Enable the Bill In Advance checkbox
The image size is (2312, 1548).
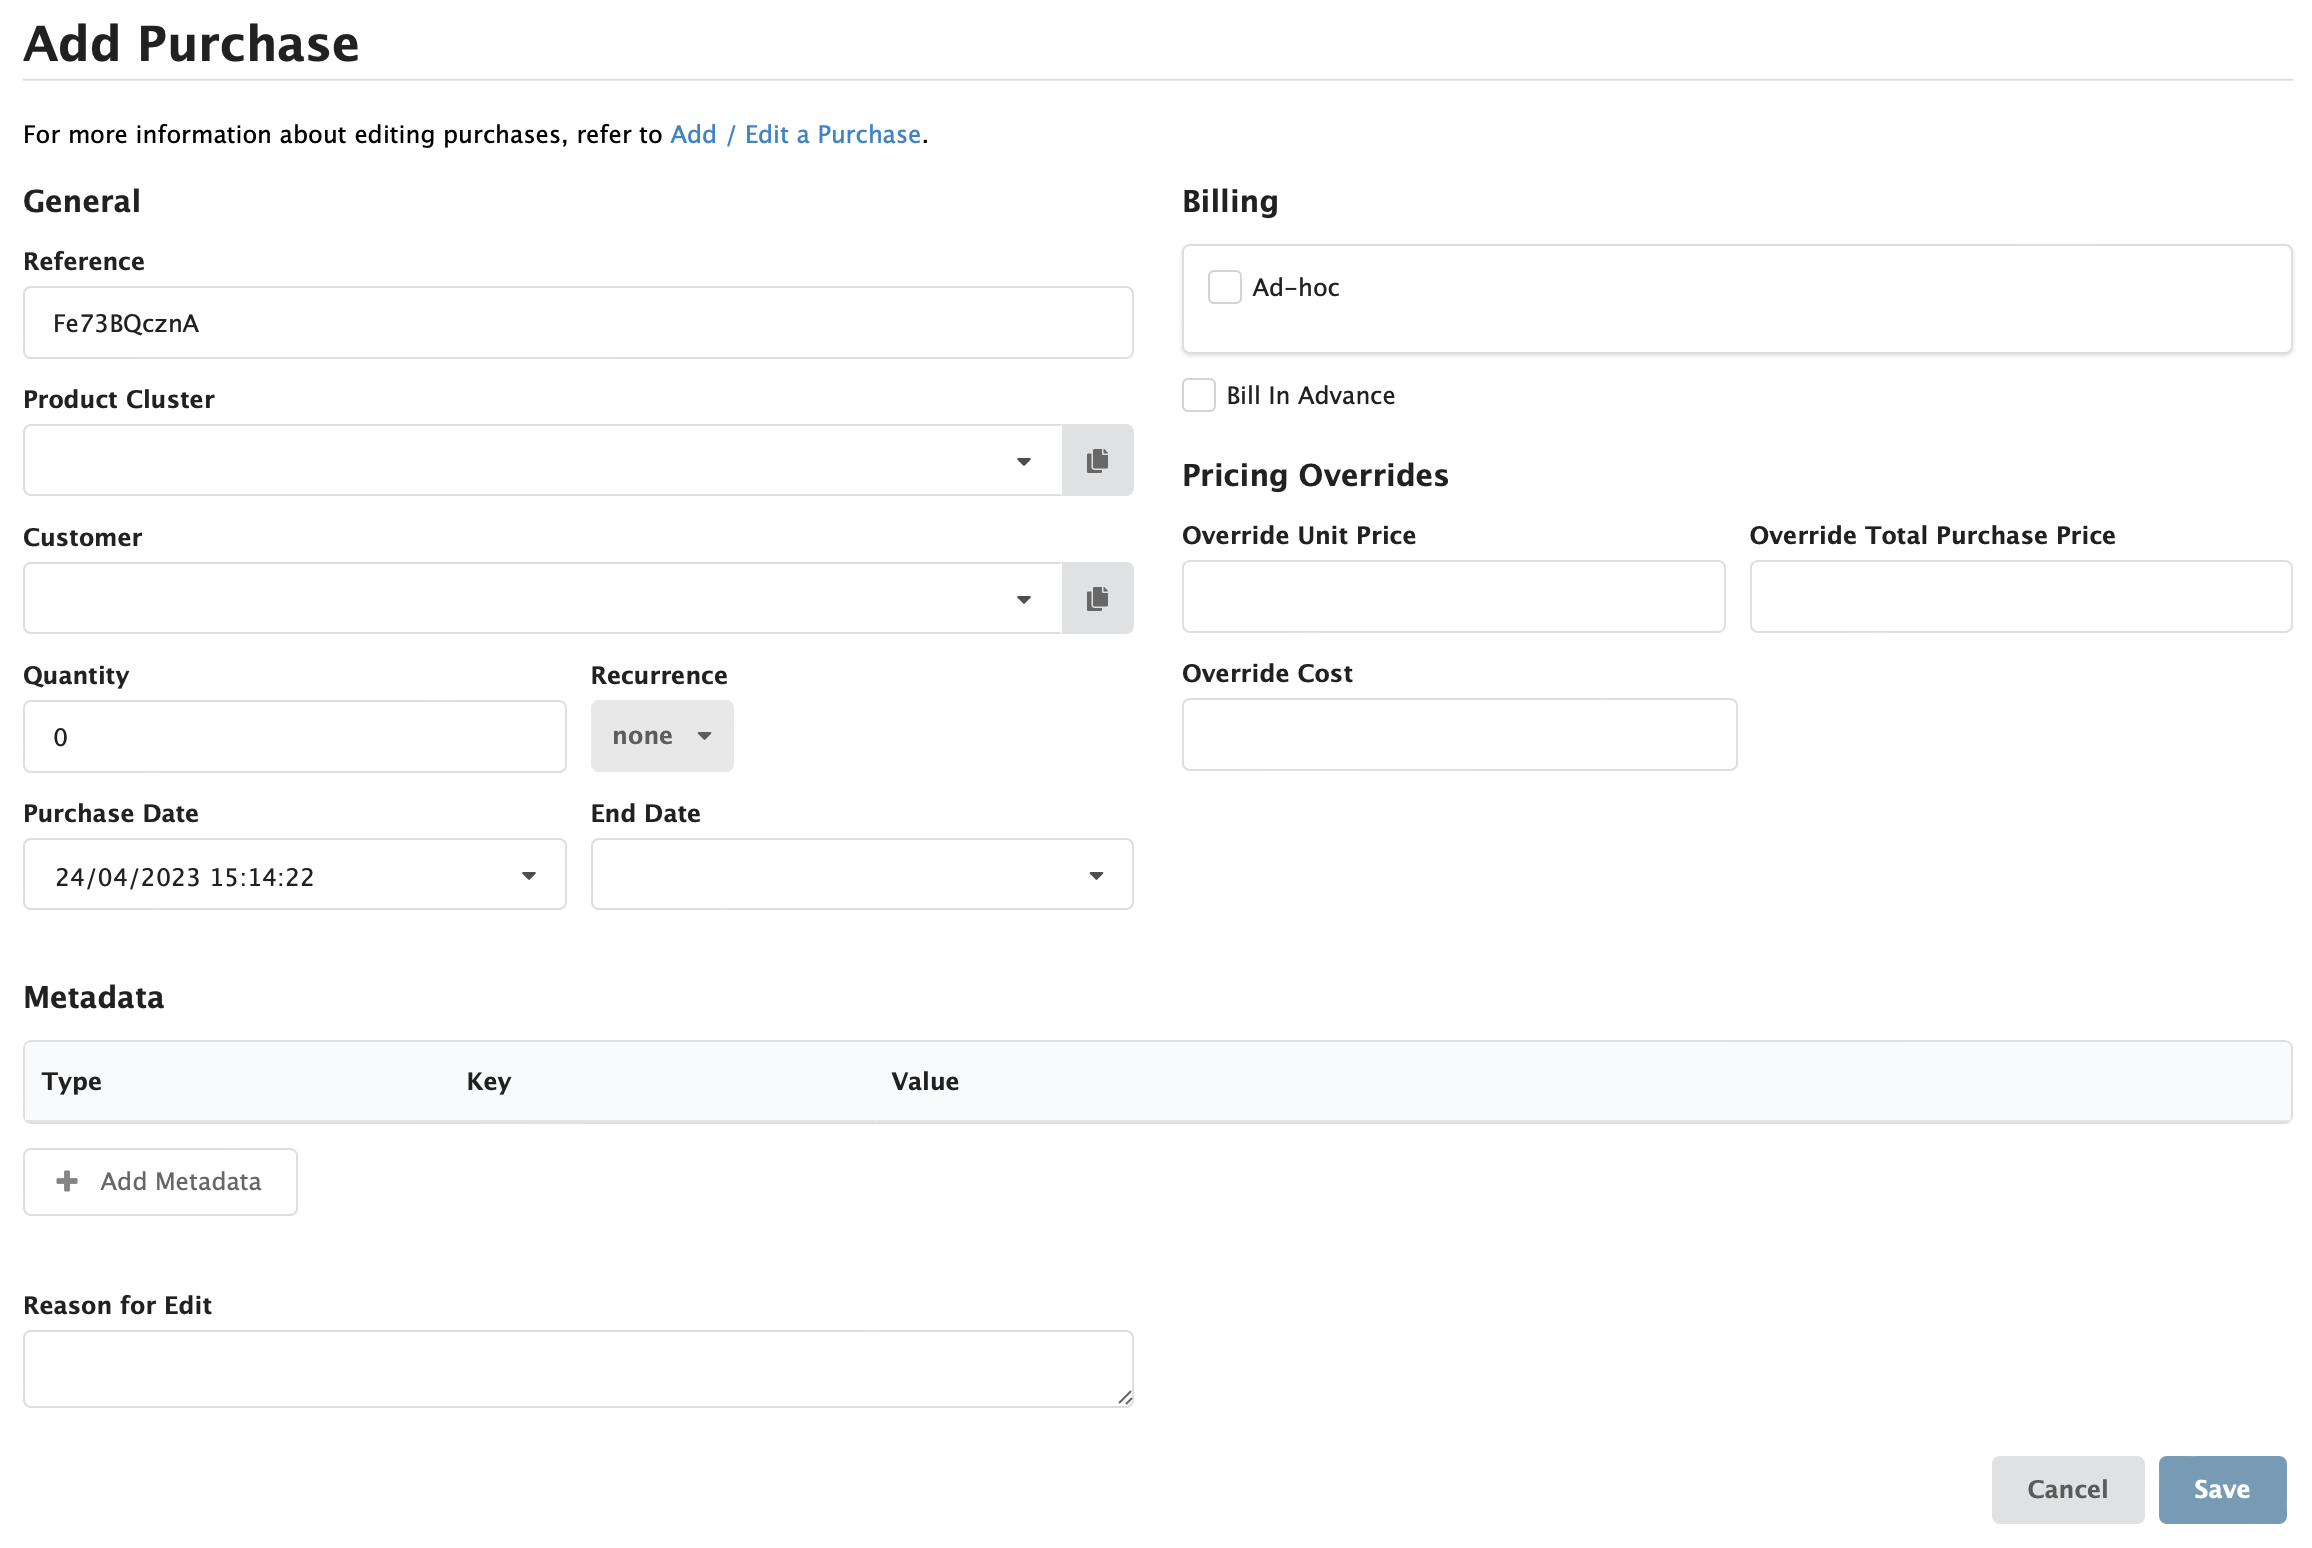click(x=1198, y=395)
